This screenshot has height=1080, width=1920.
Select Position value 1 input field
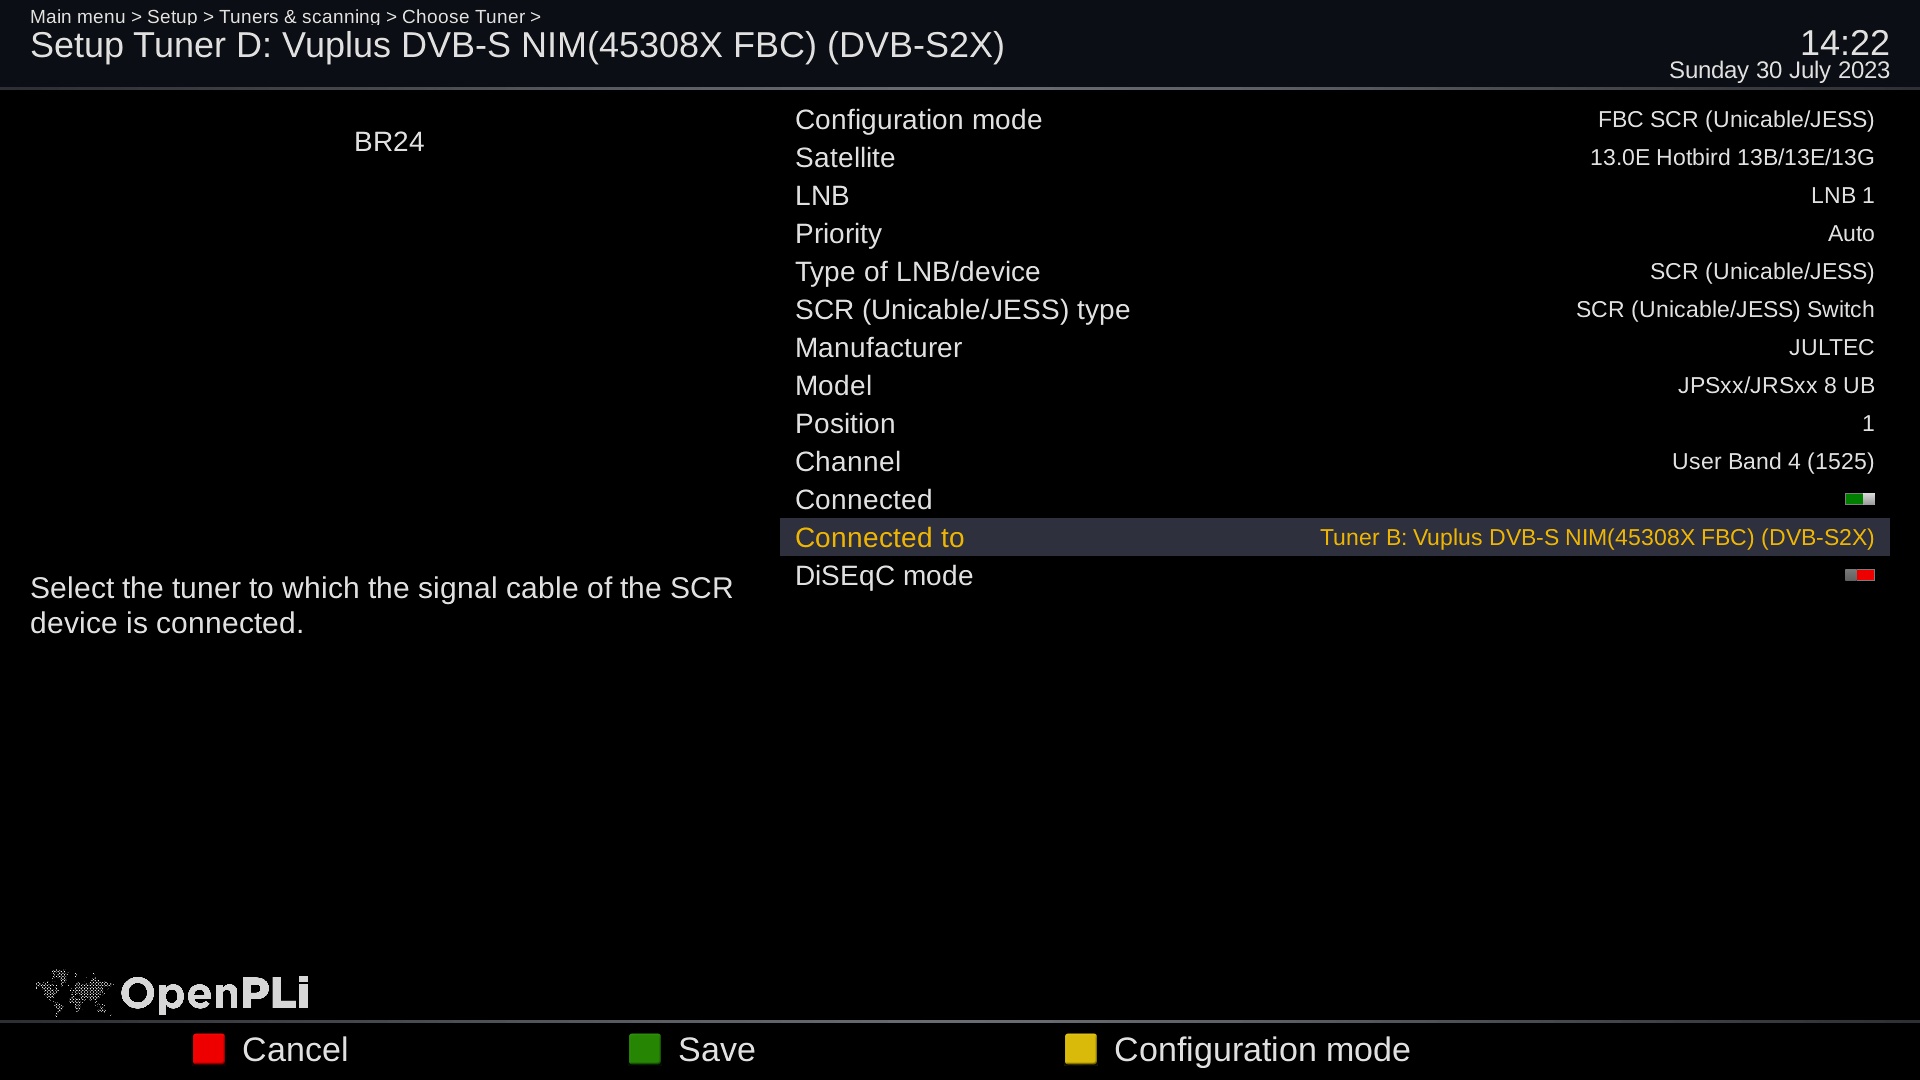click(1869, 422)
